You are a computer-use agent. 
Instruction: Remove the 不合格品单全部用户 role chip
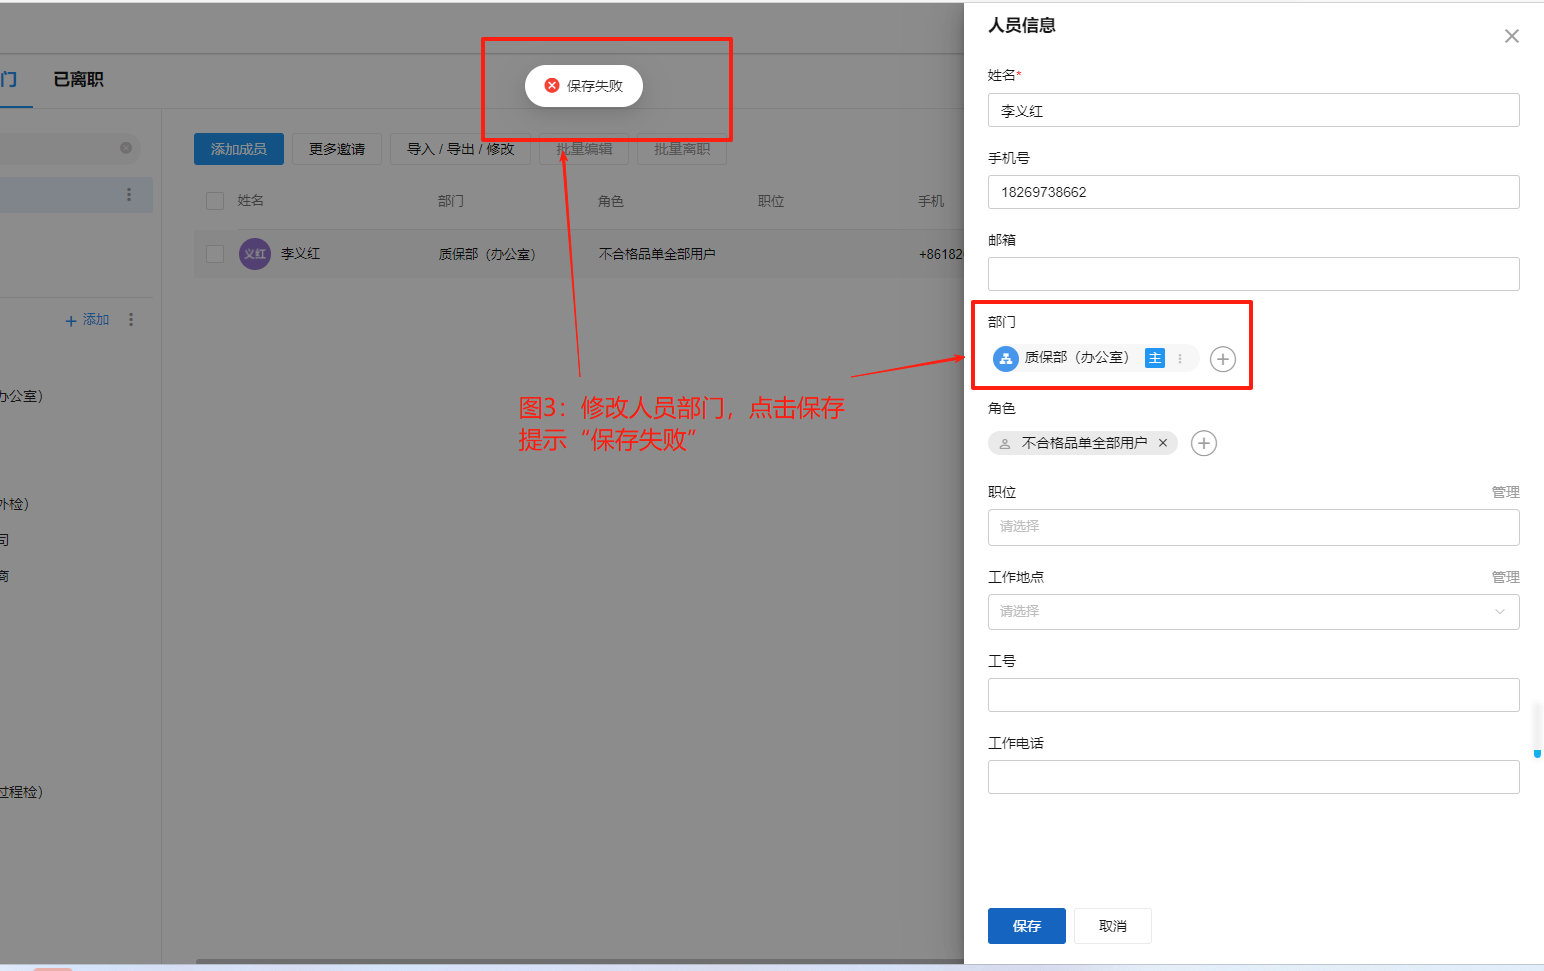click(x=1163, y=443)
